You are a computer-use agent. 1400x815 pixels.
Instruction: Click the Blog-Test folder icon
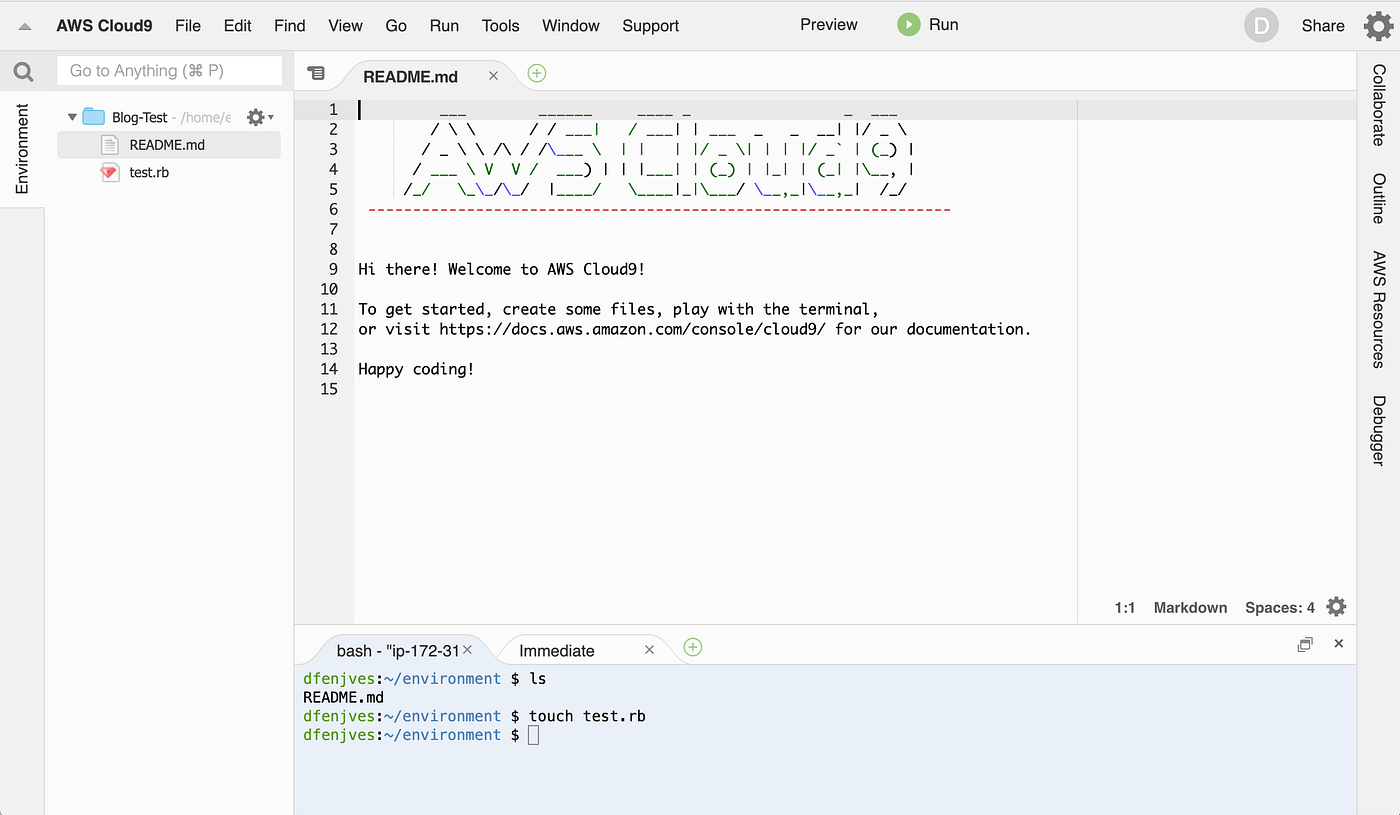click(93, 117)
